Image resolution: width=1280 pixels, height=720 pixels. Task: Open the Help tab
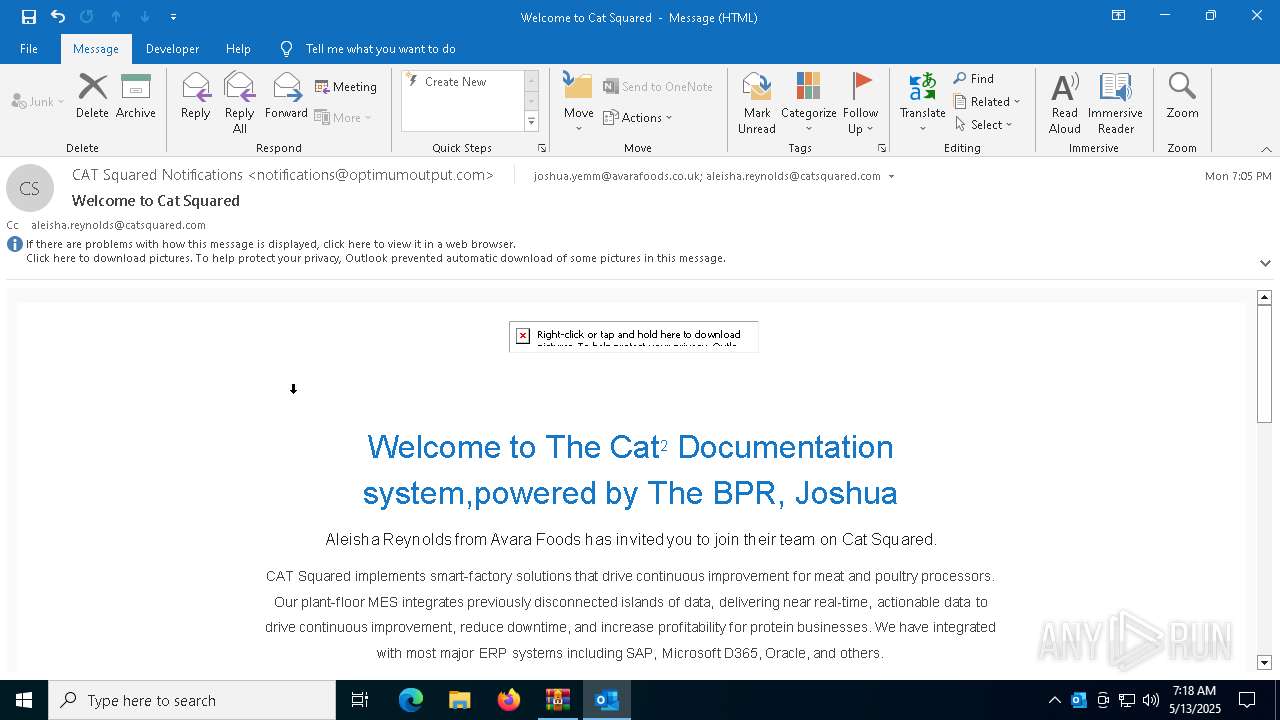(238, 48)
